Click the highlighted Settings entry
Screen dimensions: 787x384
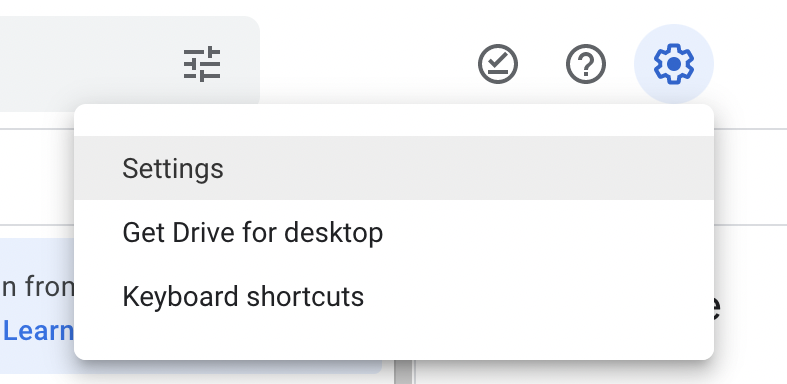click(394, 168)
